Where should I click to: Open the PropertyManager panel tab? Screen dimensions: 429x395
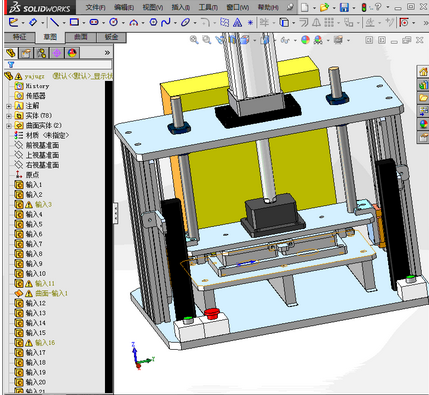[26, 53]
